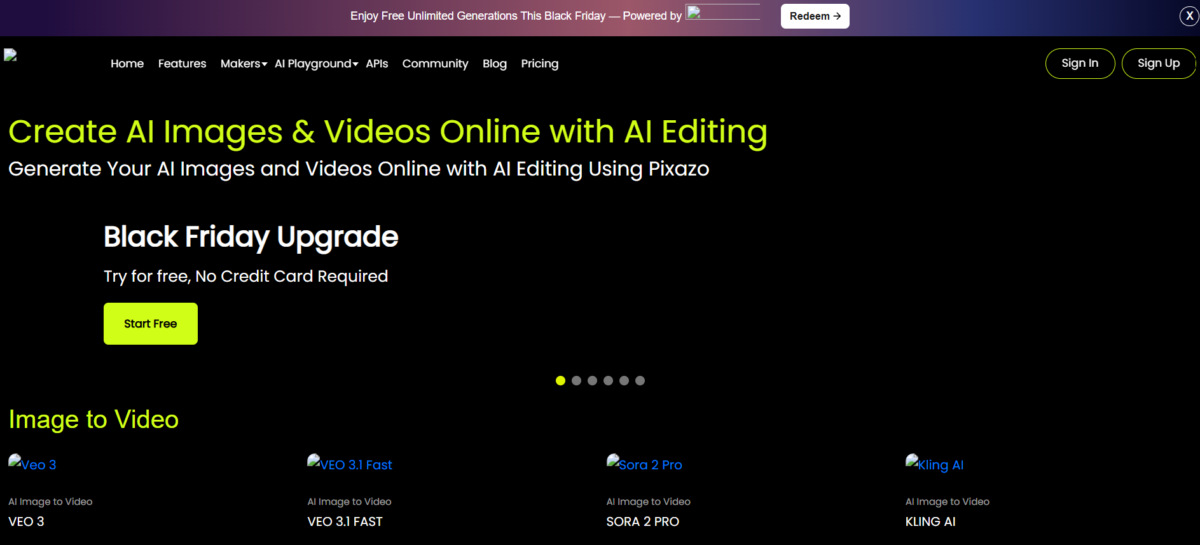
Task: Expand the AI Playground dropdown menu
Action: pyautogui.click(x=316, y=63)
